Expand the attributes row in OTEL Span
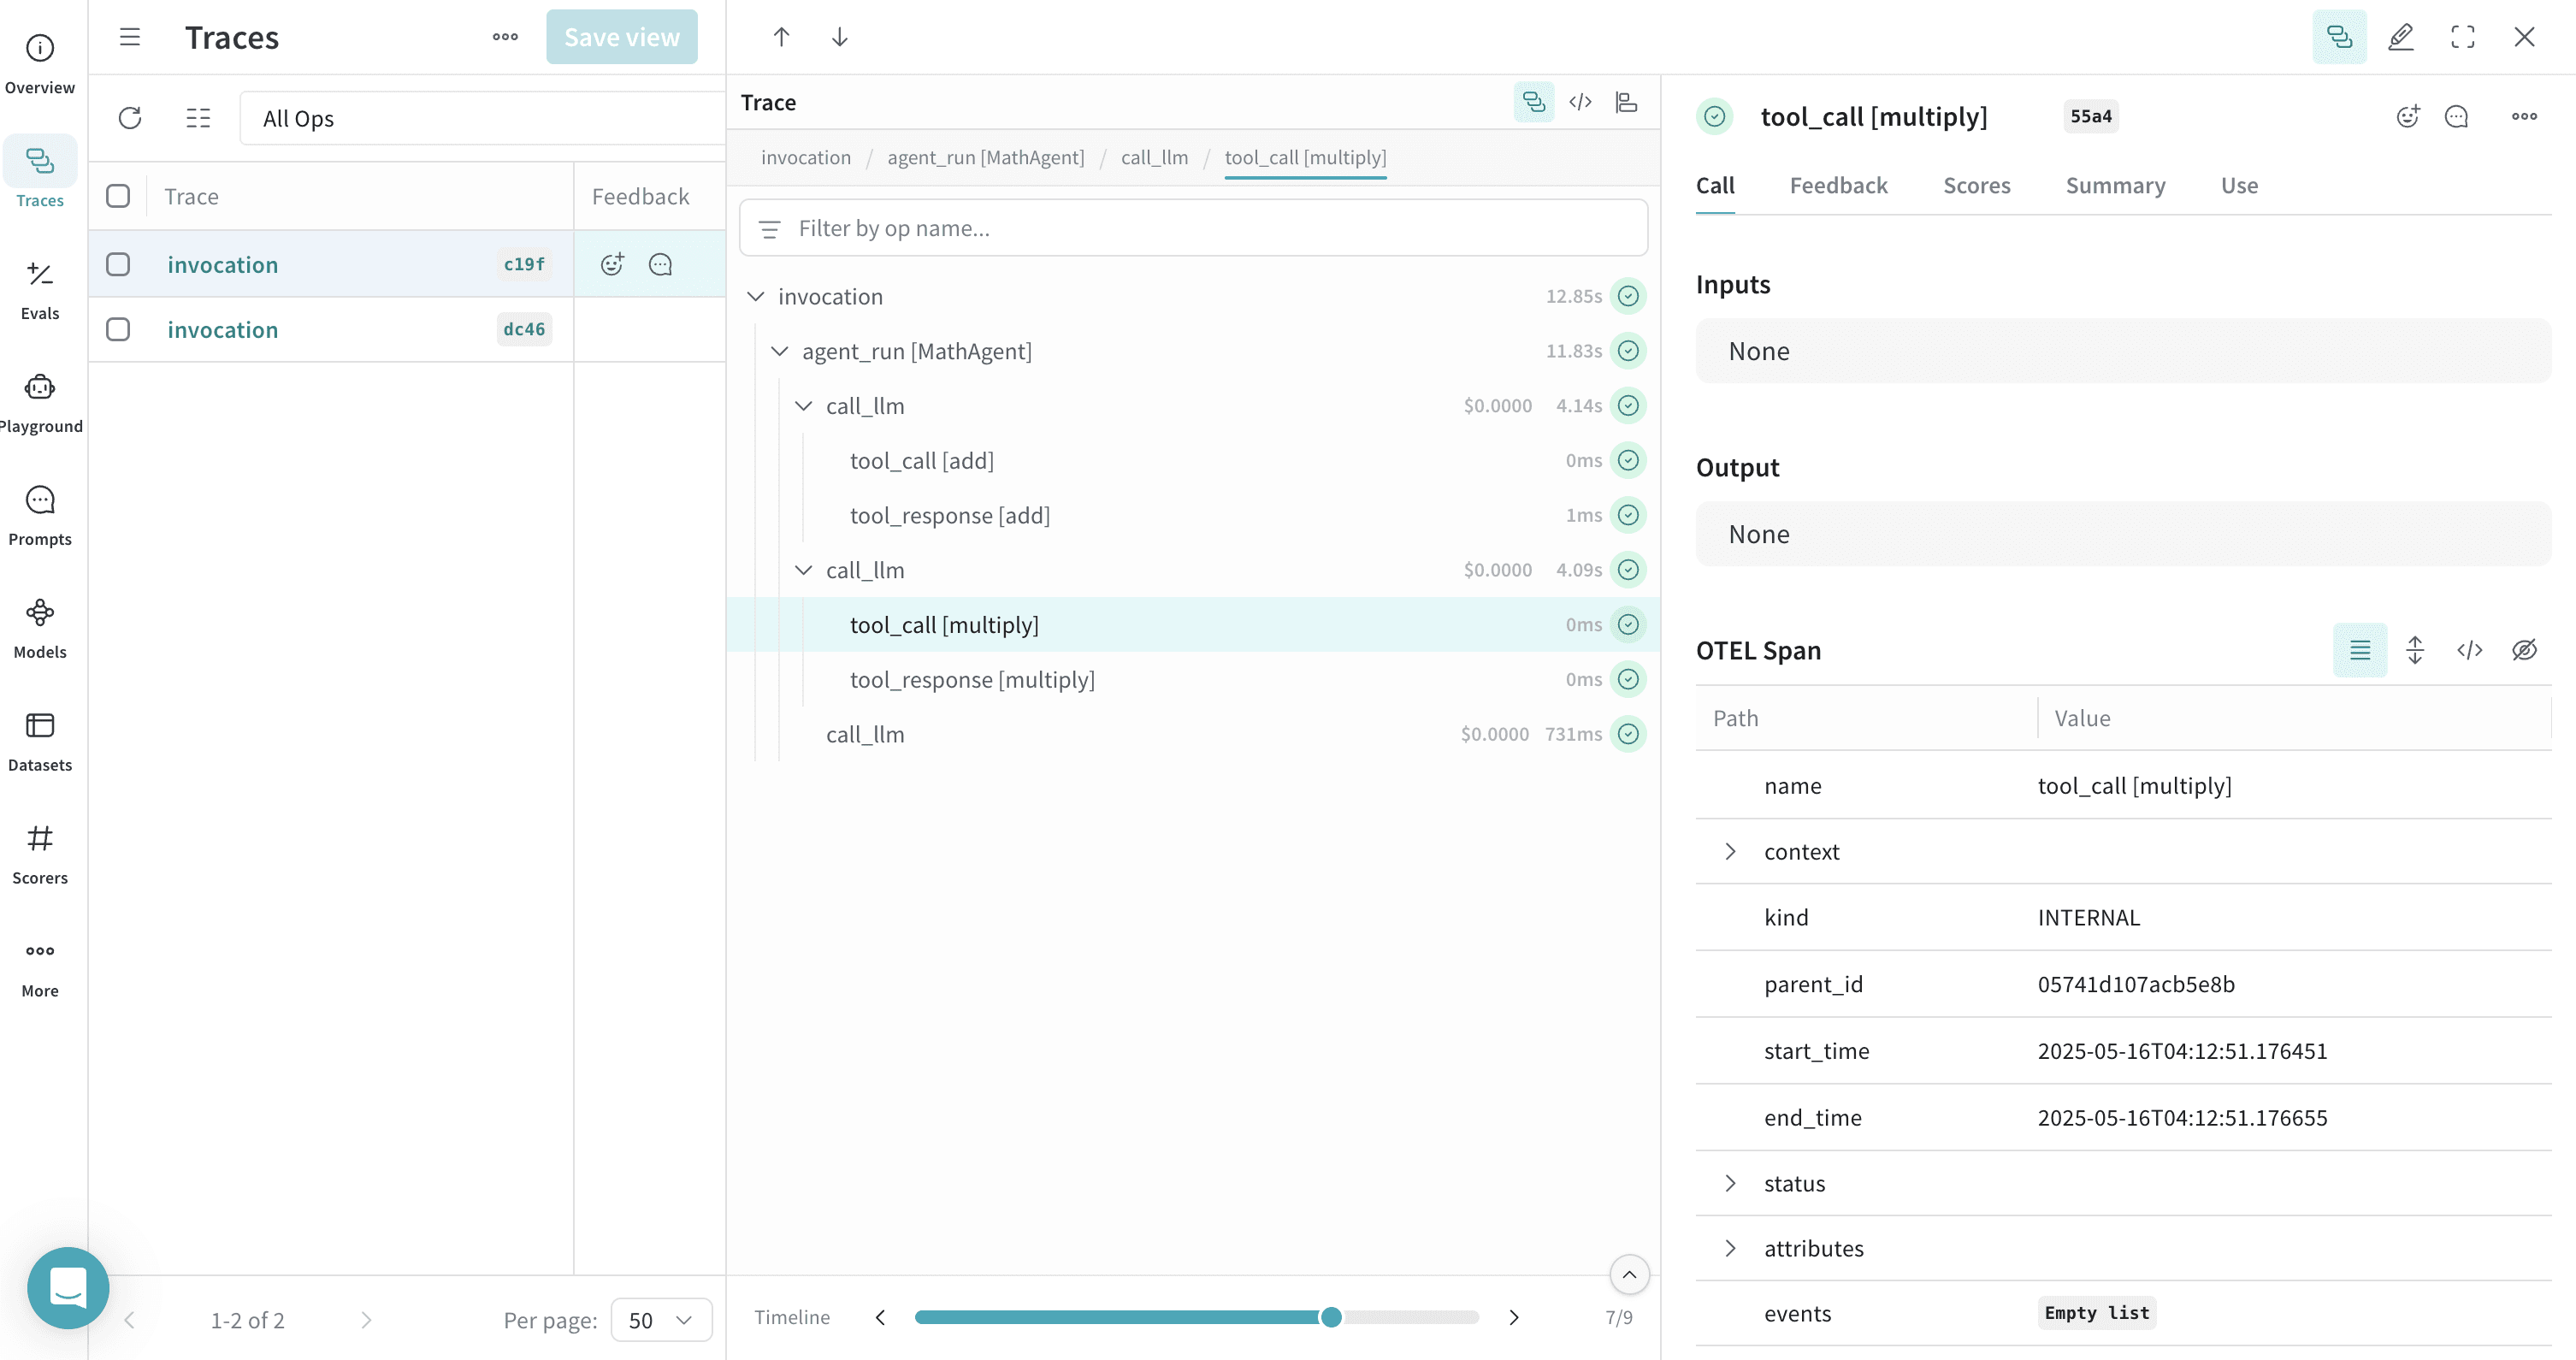The image size is (2576, 1360). tap(1730, 1248)
